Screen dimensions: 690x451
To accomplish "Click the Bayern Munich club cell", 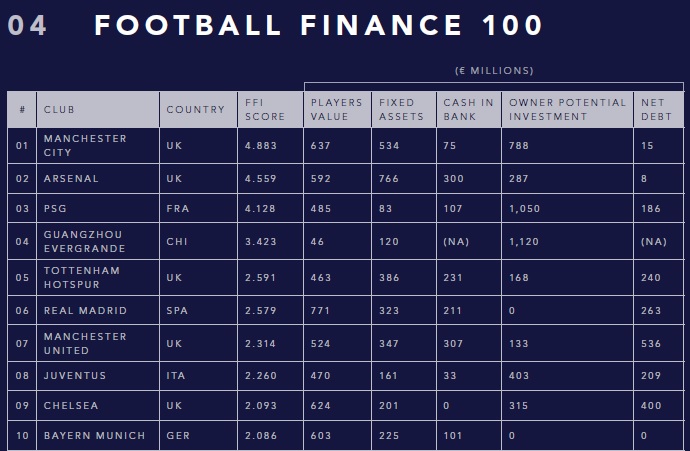I will click(98, 436).
